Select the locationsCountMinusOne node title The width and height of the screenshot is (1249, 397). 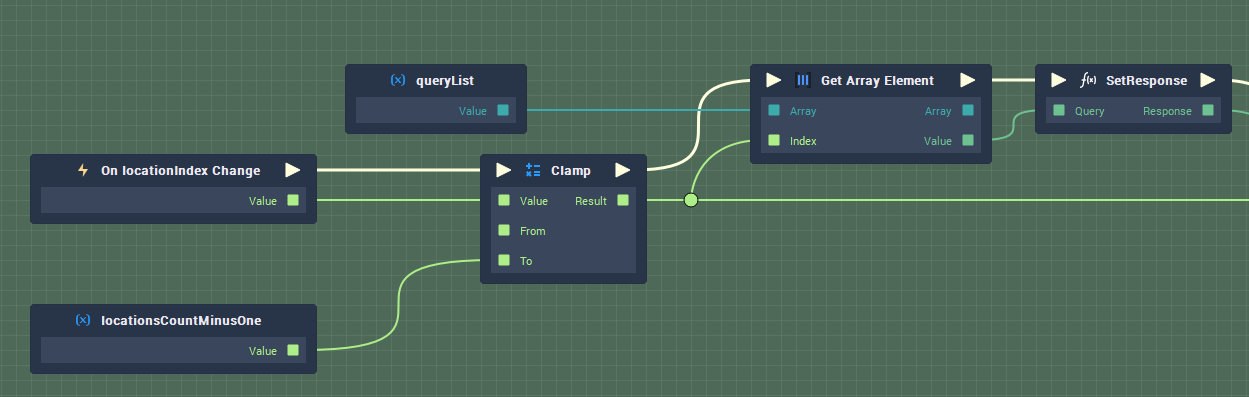[181, 321]
